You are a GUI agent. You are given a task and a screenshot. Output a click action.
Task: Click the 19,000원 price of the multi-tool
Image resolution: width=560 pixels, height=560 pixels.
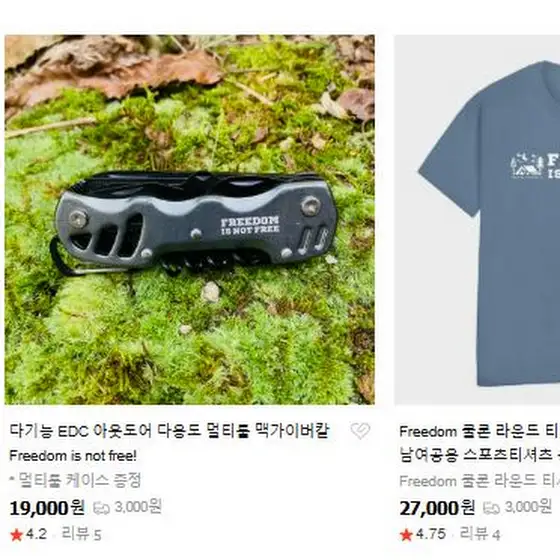(47, 508)
